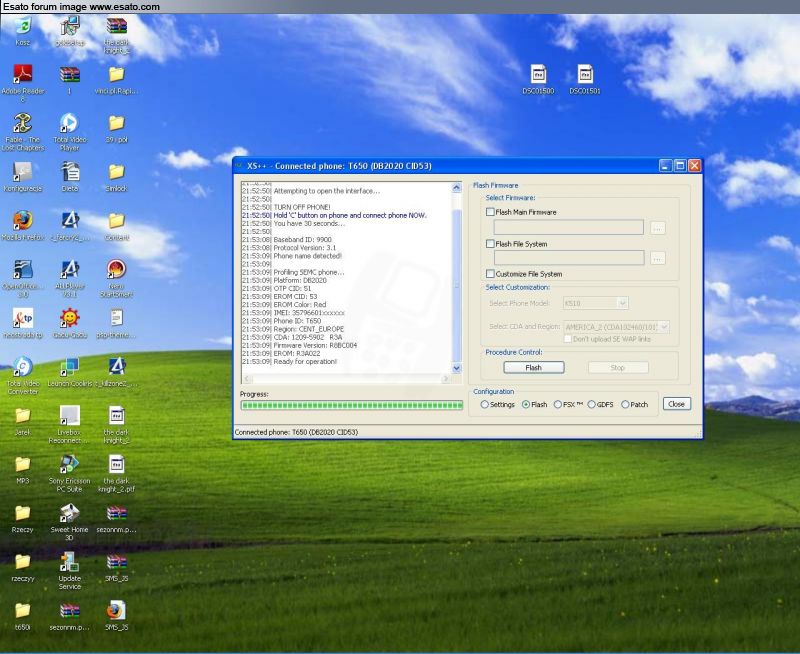Browse for the Flash Main Firmware file

(x=658, y=228)
